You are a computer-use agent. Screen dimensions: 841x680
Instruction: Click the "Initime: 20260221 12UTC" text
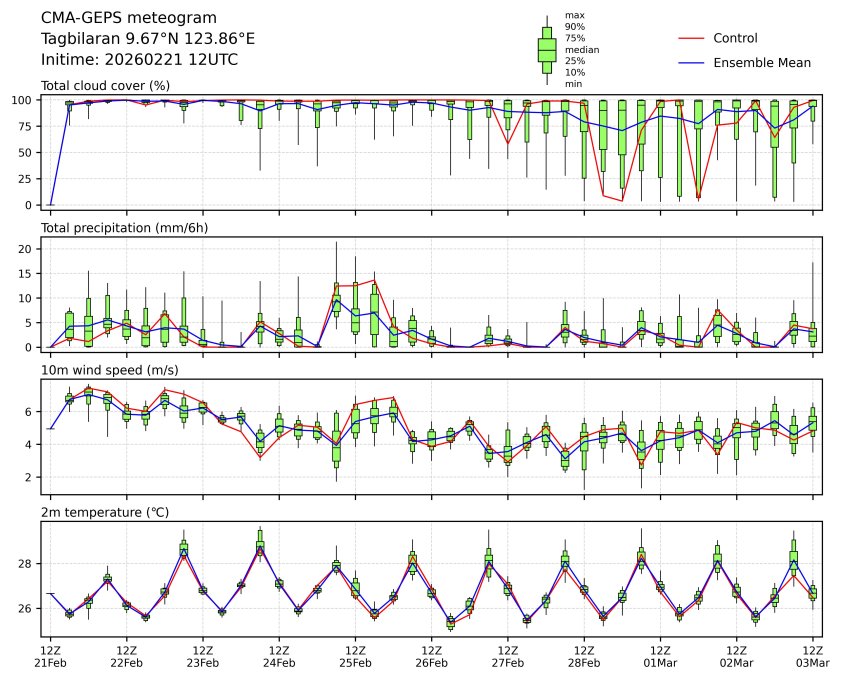pos(139,59)
